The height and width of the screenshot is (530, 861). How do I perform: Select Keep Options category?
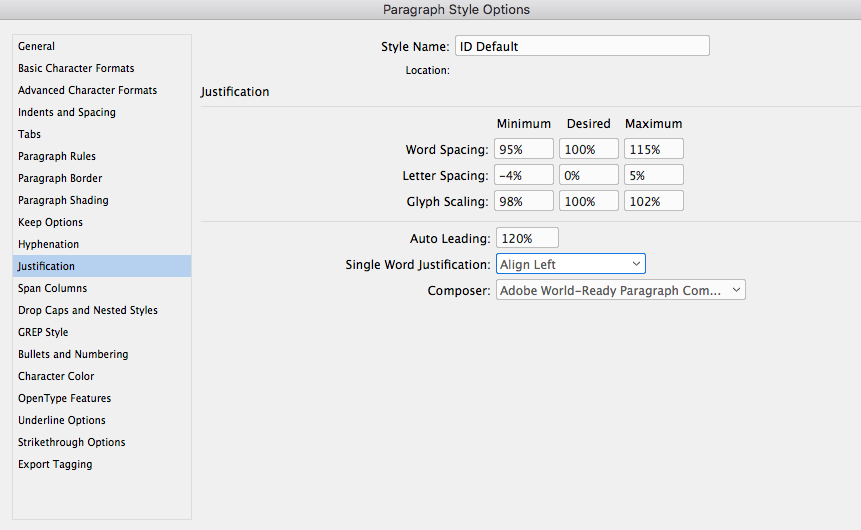[102, 222]
